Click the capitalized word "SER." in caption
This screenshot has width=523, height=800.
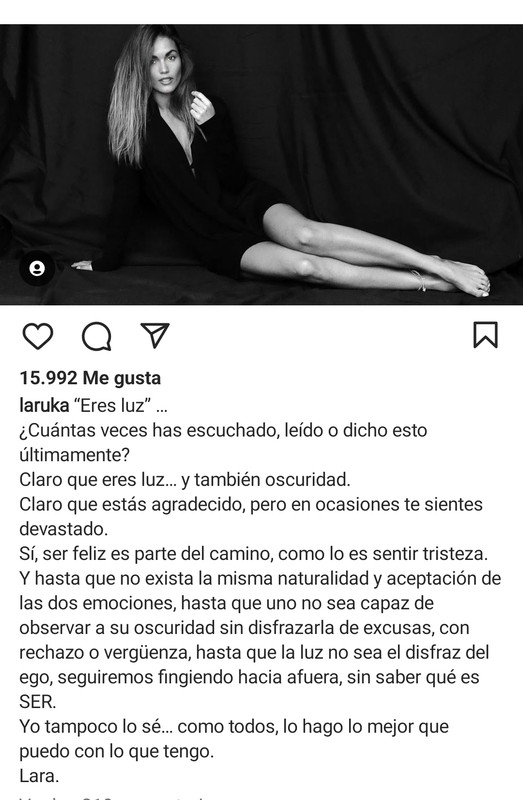pyautogui.click(x=38, y=702)
